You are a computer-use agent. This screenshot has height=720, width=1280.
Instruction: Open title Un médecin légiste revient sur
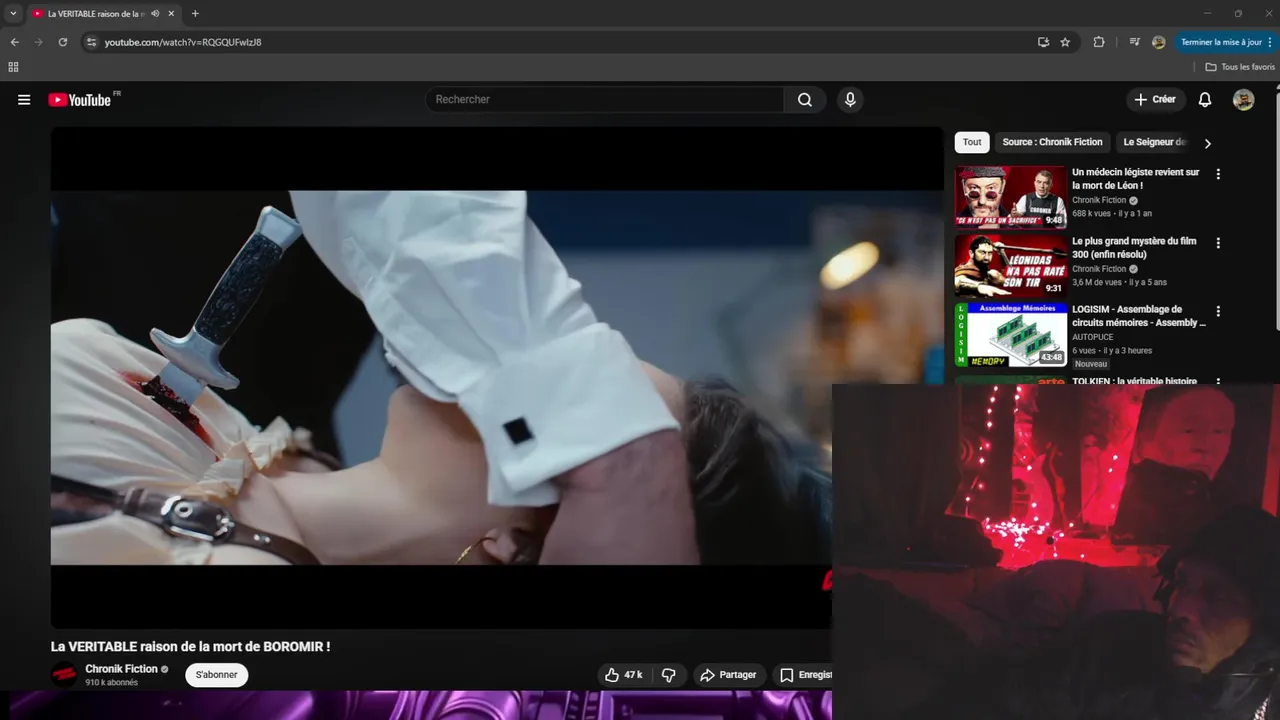pyautogui.click(x=1136, y=179)
